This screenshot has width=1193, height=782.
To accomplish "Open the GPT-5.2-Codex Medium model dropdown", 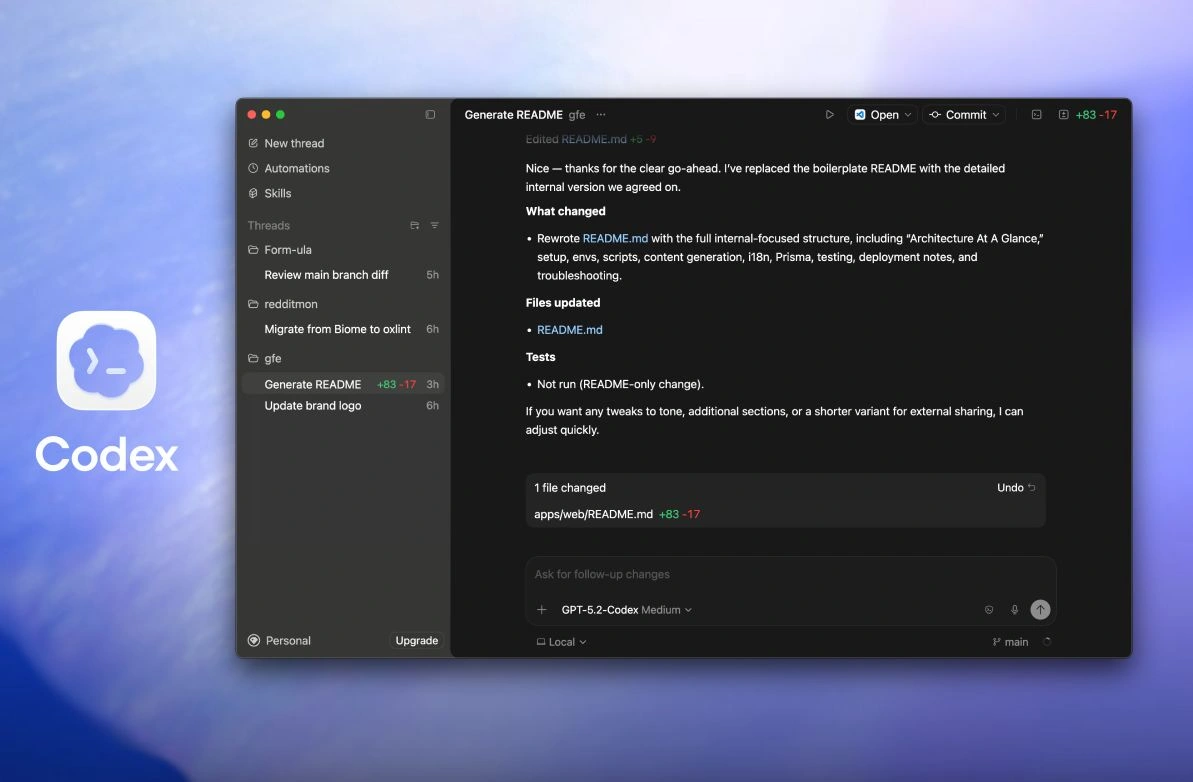I will (627, 609).
